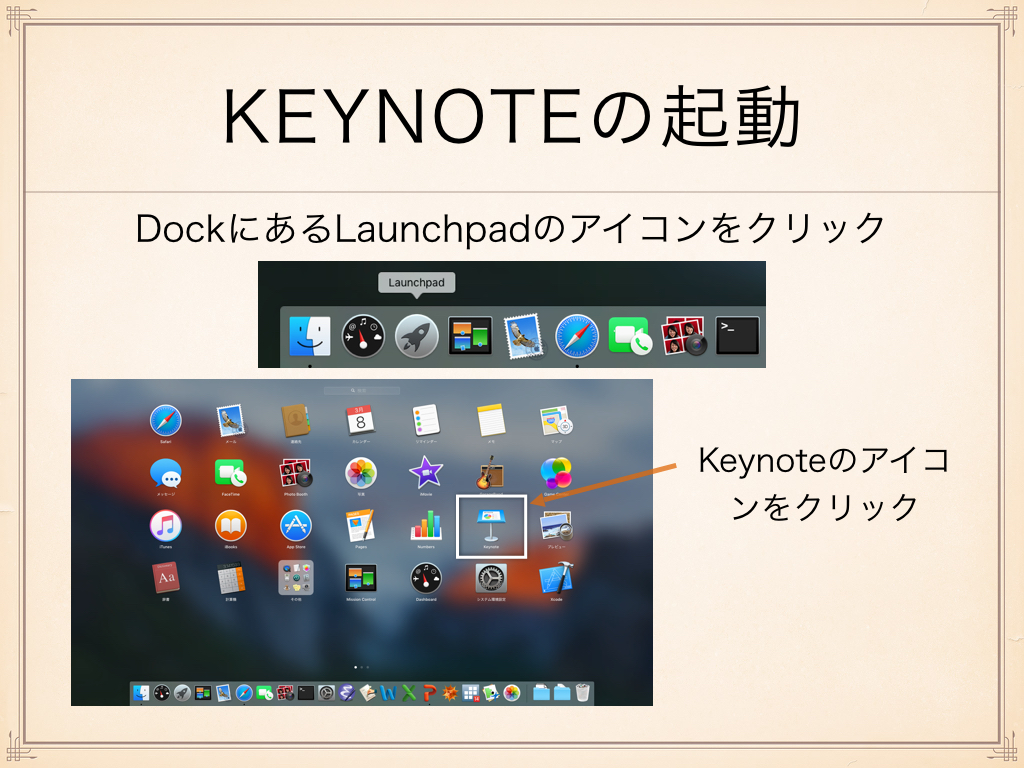The image size is (1024, 768).
Task: Open Photos flower icon in Launchpad grid
Action: click(360, 473)
